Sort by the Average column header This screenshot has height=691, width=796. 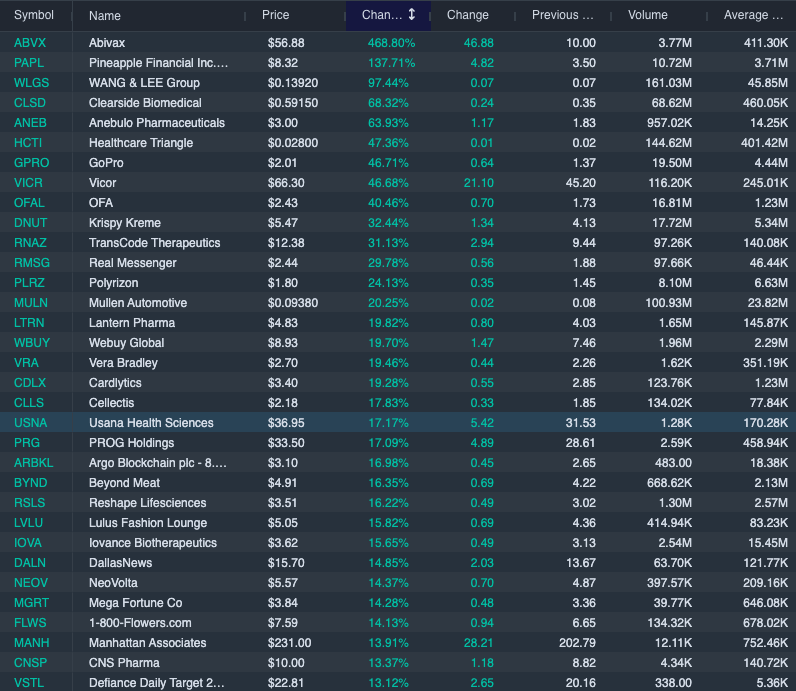(x=753, y=15)
